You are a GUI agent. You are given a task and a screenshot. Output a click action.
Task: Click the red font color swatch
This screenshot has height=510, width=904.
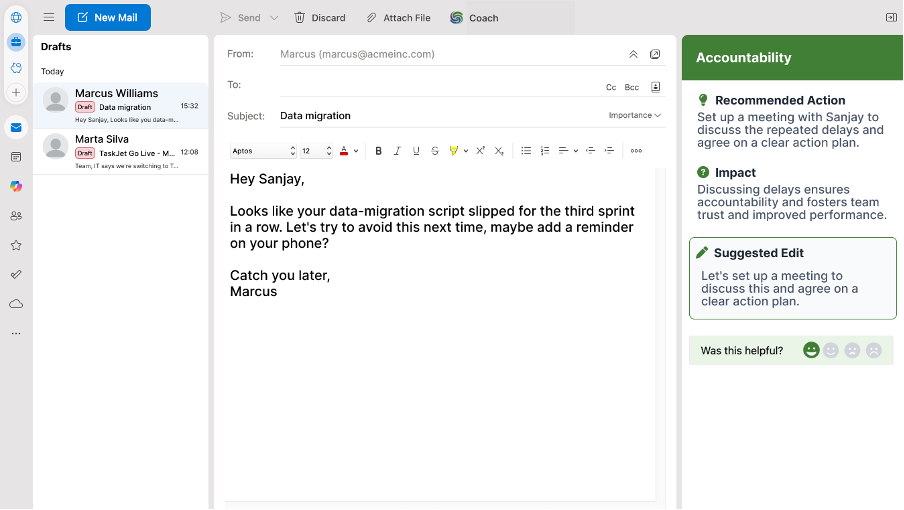[344, 151]
